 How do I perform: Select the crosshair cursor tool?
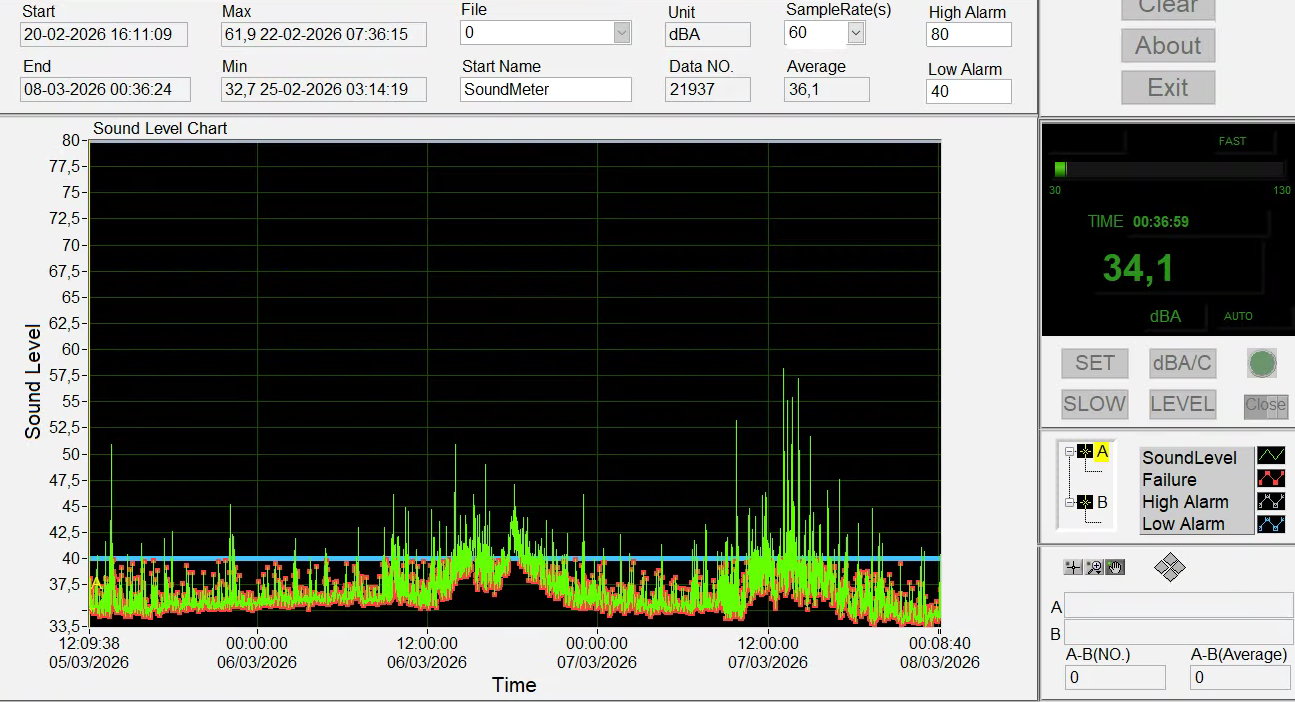click(1073, 567)
